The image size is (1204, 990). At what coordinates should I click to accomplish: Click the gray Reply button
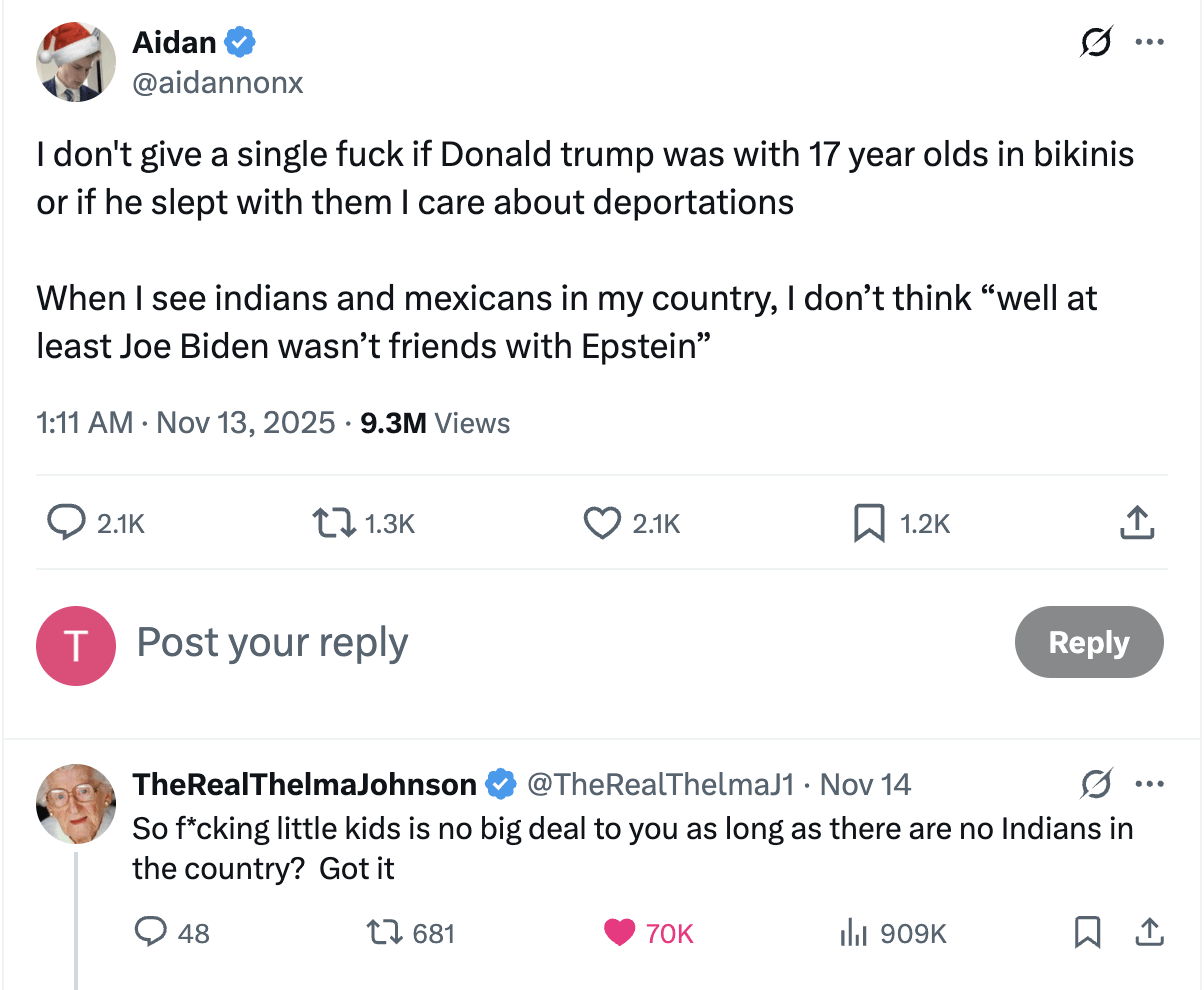(x=1089, y=642)
